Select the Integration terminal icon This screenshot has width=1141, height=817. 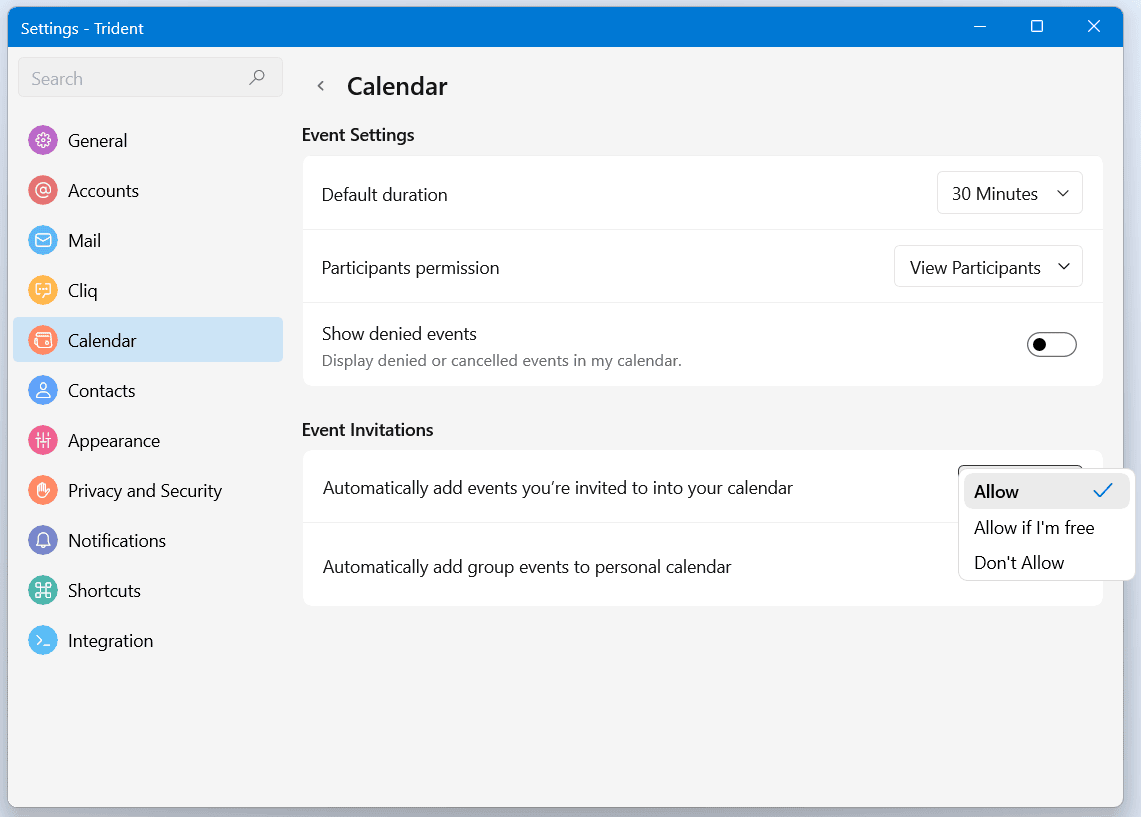pyautogui.click(x=43, y=641)
